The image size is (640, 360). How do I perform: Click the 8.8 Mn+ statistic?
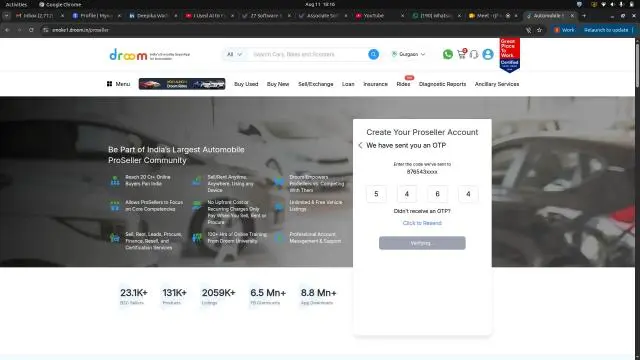pyautogui.click(x=318, y=293)
